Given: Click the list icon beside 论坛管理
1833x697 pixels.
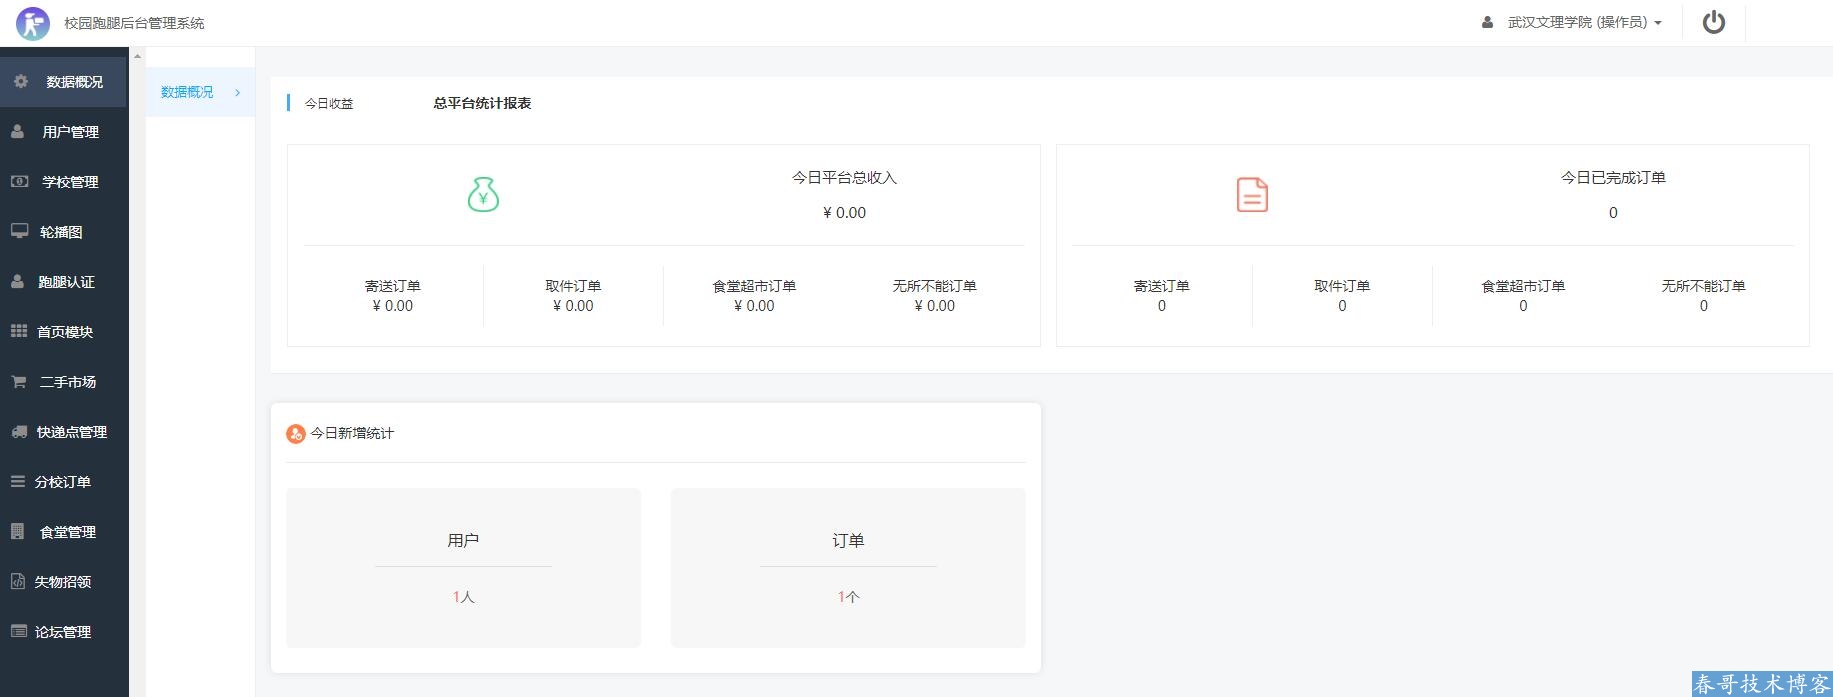Looking at the screenshot, I should click(19, 631).
